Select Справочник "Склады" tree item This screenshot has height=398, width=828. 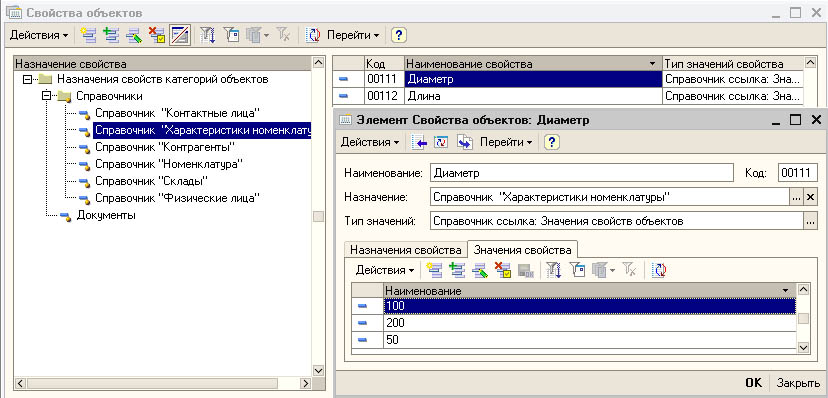[x=151, y=181]
